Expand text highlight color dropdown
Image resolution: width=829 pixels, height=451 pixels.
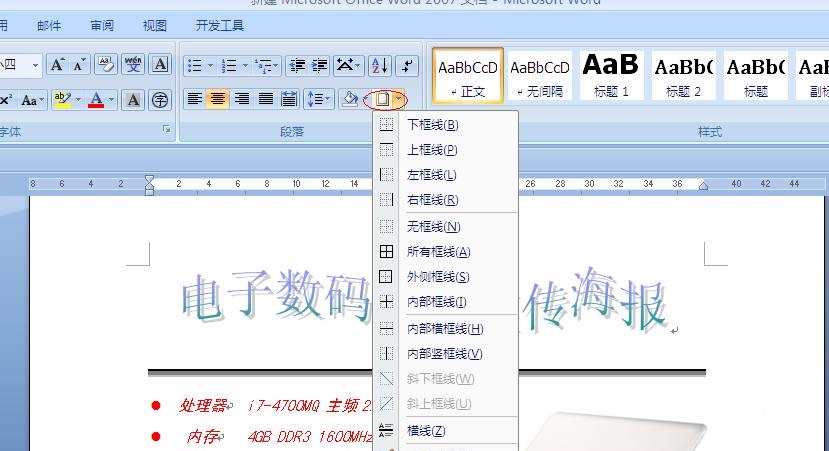coord(78,99)
